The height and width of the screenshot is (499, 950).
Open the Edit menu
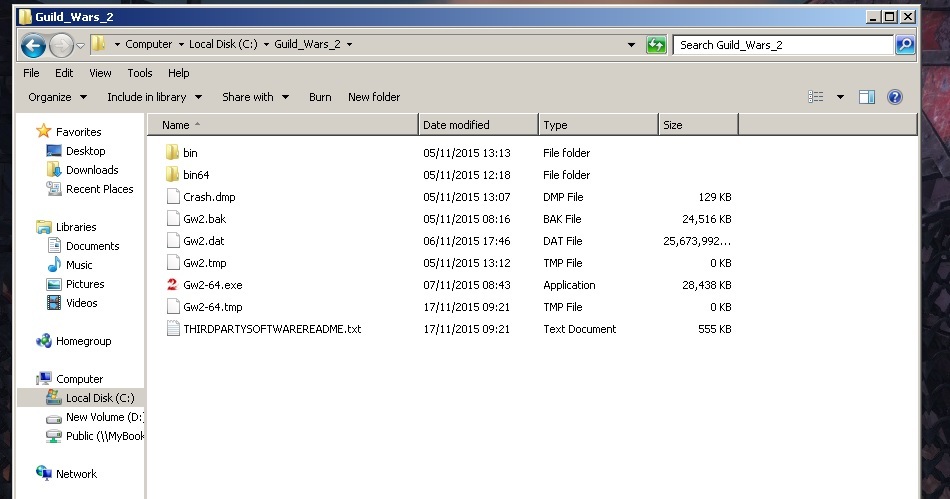point(64,73)
